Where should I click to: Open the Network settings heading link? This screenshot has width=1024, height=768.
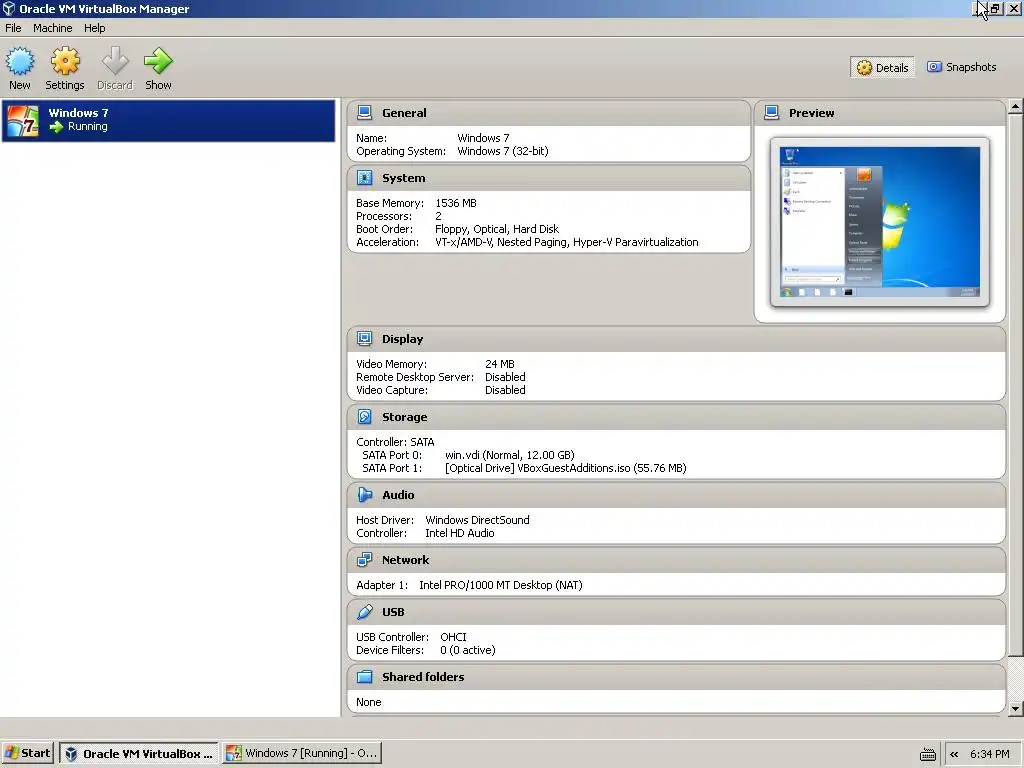406,560
